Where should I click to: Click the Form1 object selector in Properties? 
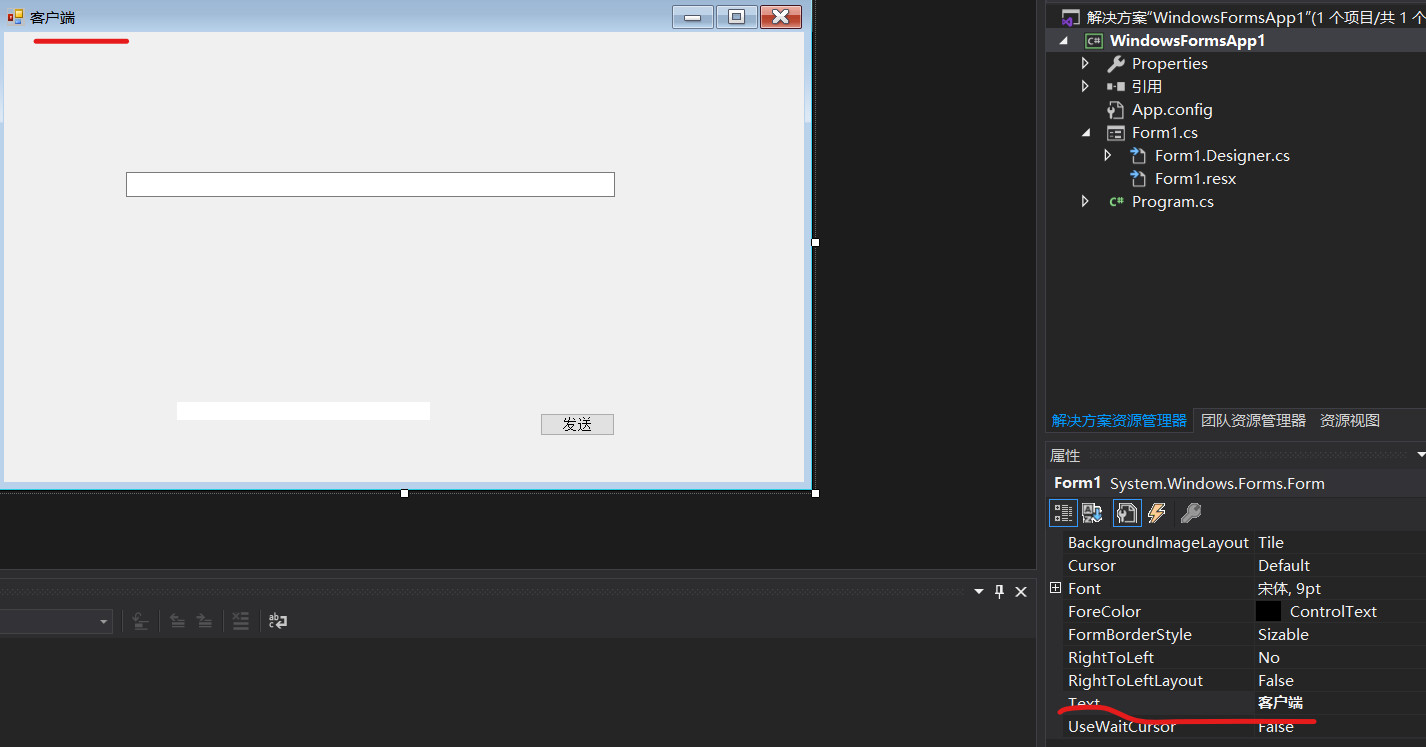pyautogui.click(x=1236, y=483)
